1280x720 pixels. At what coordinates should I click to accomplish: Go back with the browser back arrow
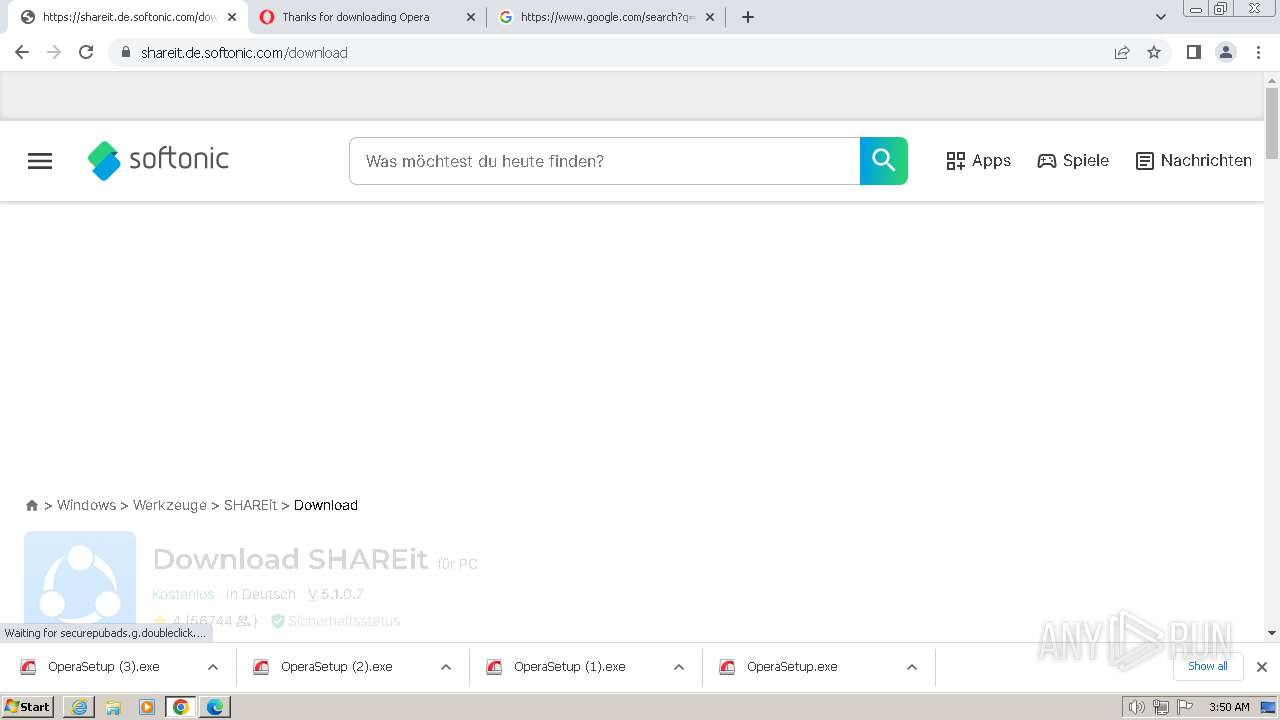(22, 52)
